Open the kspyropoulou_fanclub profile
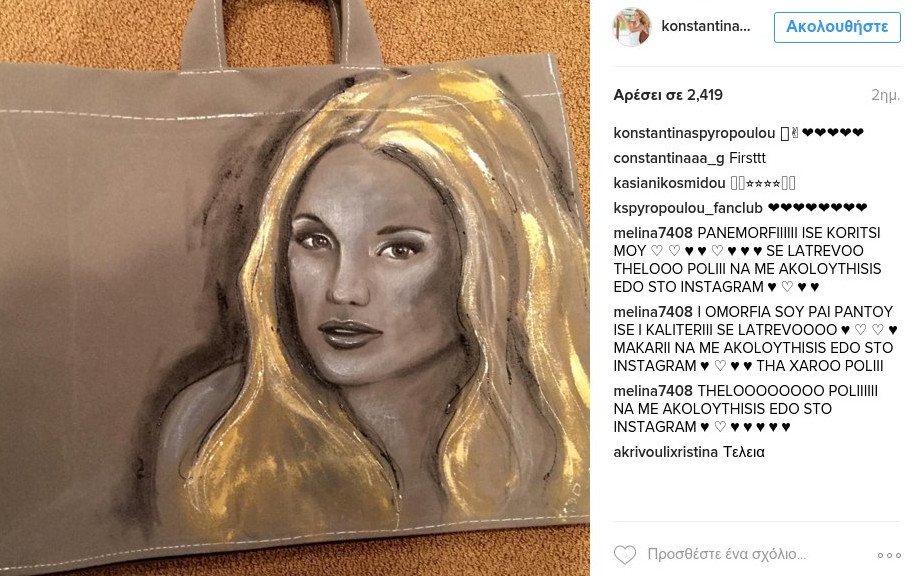Screen dimensions: 912x576 tap(687, 208)
